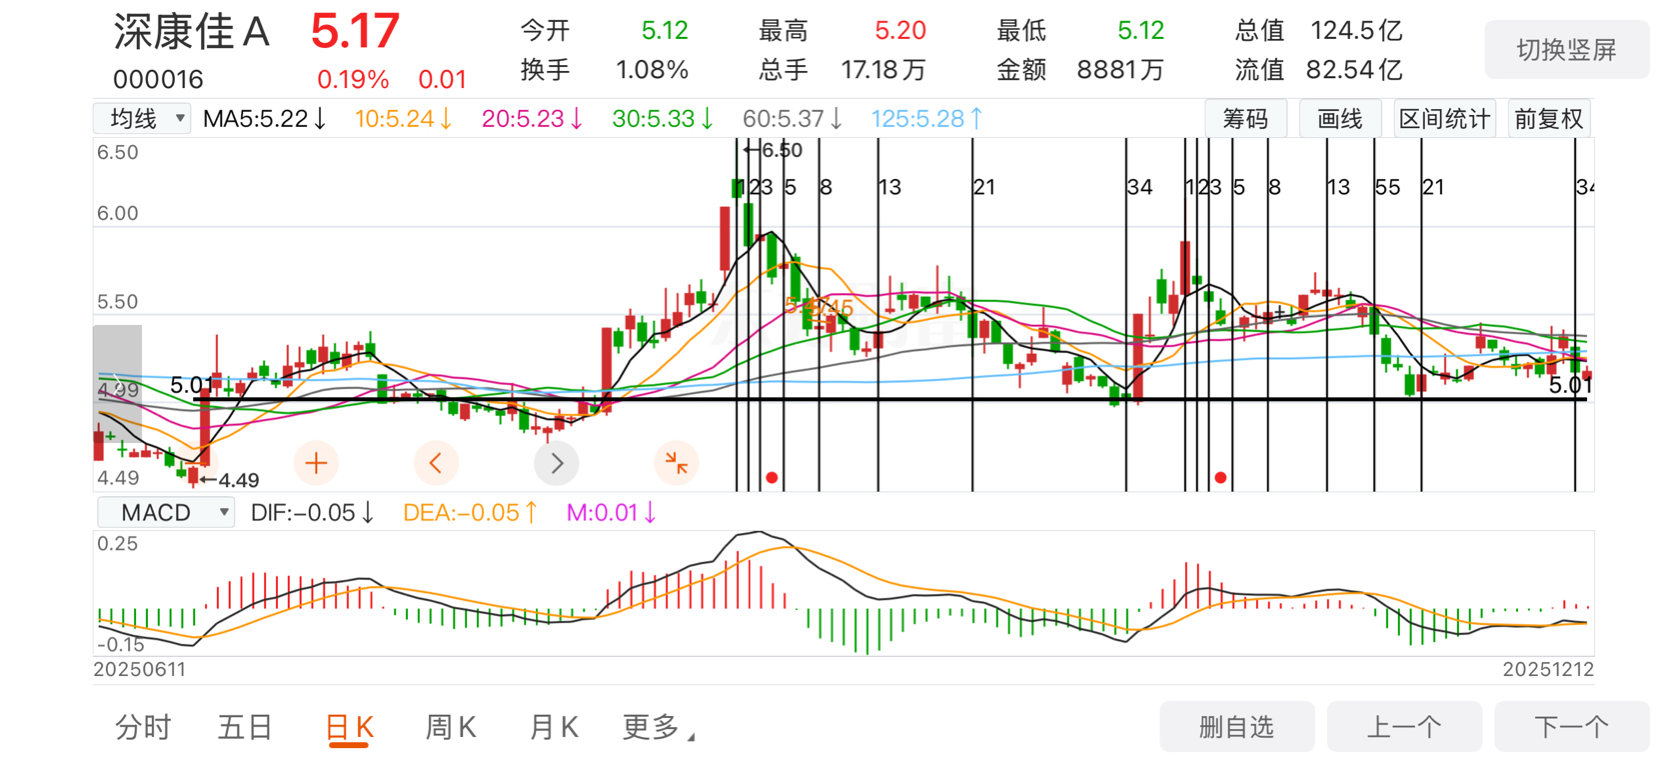
Task: Switch to the 五日 tab
Action: click(245, 727)
